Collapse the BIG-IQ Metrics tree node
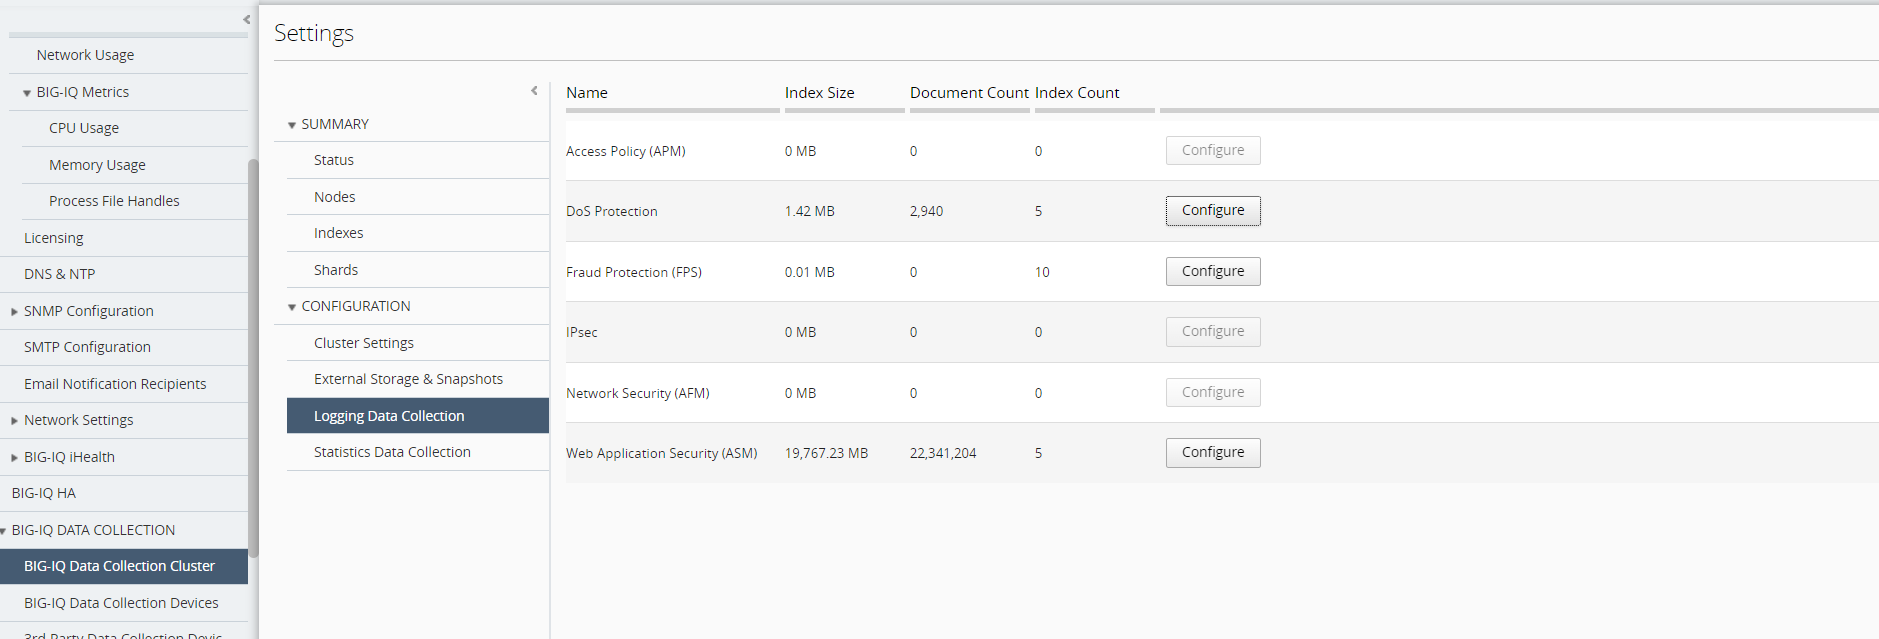 pos(27,93)
